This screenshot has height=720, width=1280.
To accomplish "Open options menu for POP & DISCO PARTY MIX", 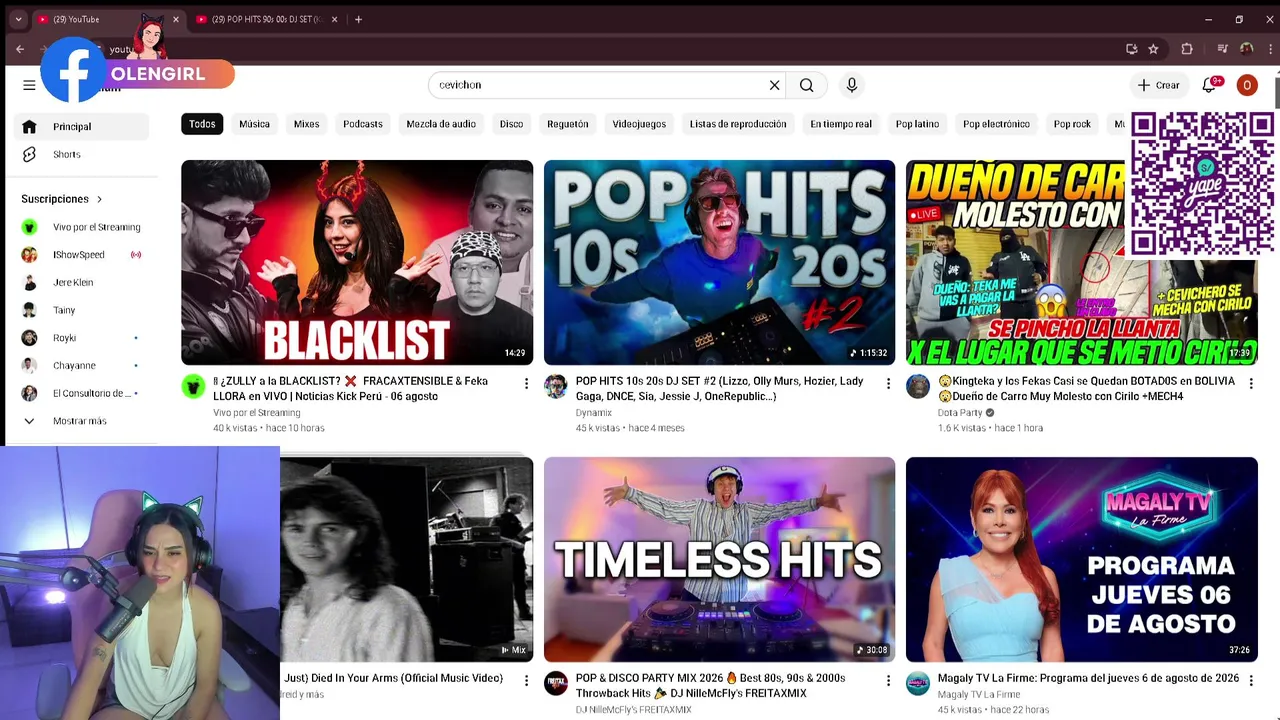I will click(888, 680).
